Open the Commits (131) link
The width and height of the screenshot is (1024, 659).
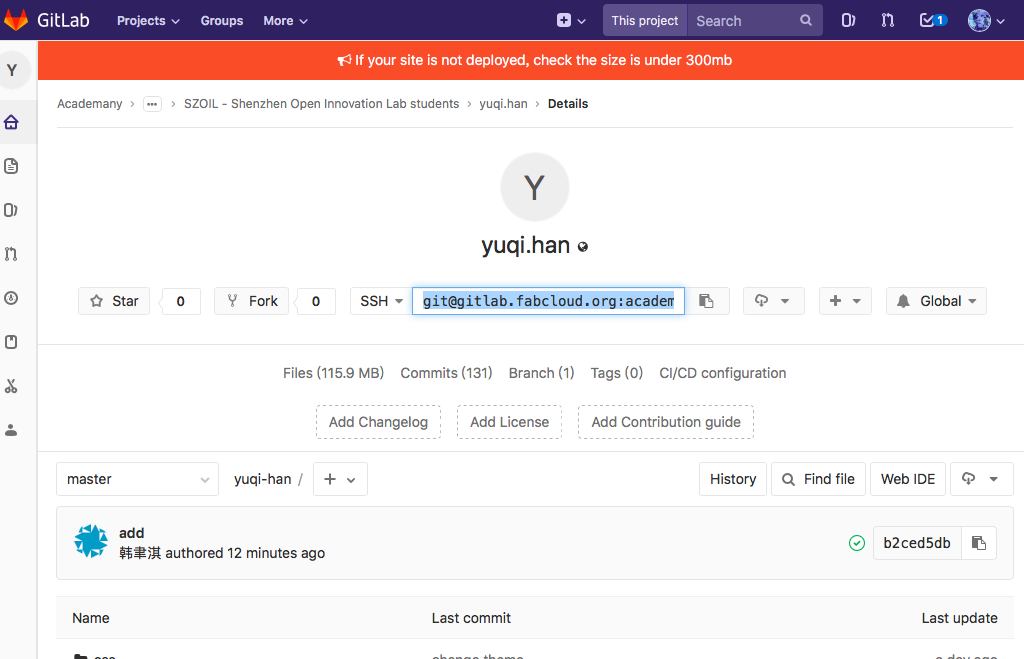pos(446,373)
